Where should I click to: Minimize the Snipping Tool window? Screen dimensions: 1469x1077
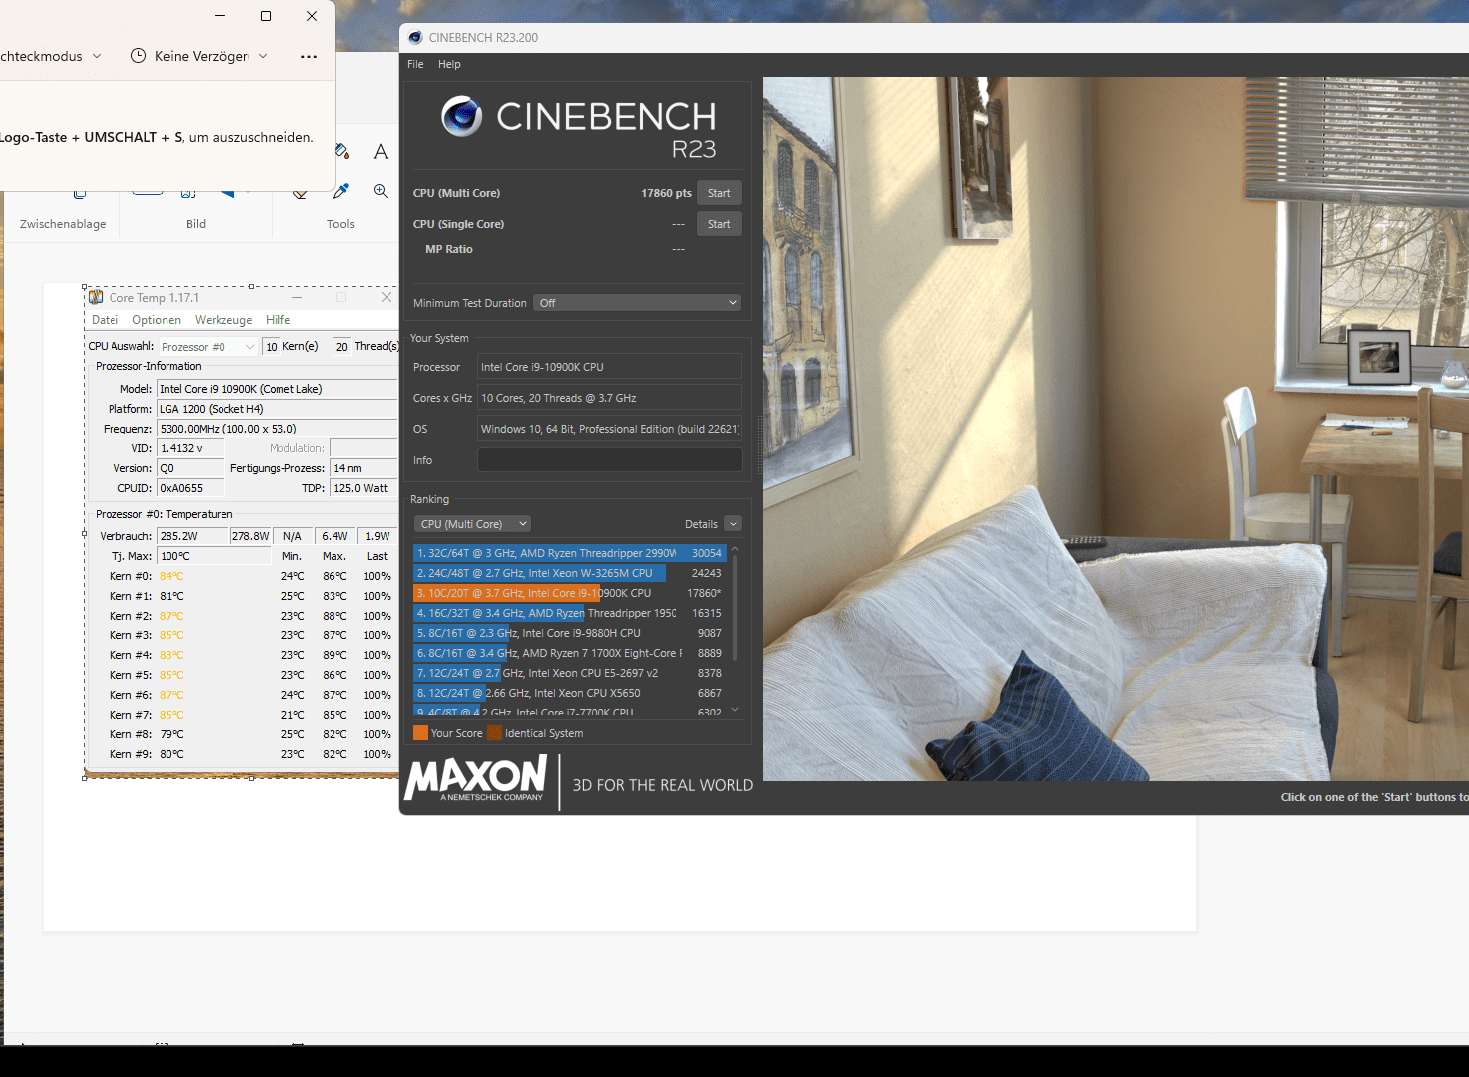pos(220,16)
